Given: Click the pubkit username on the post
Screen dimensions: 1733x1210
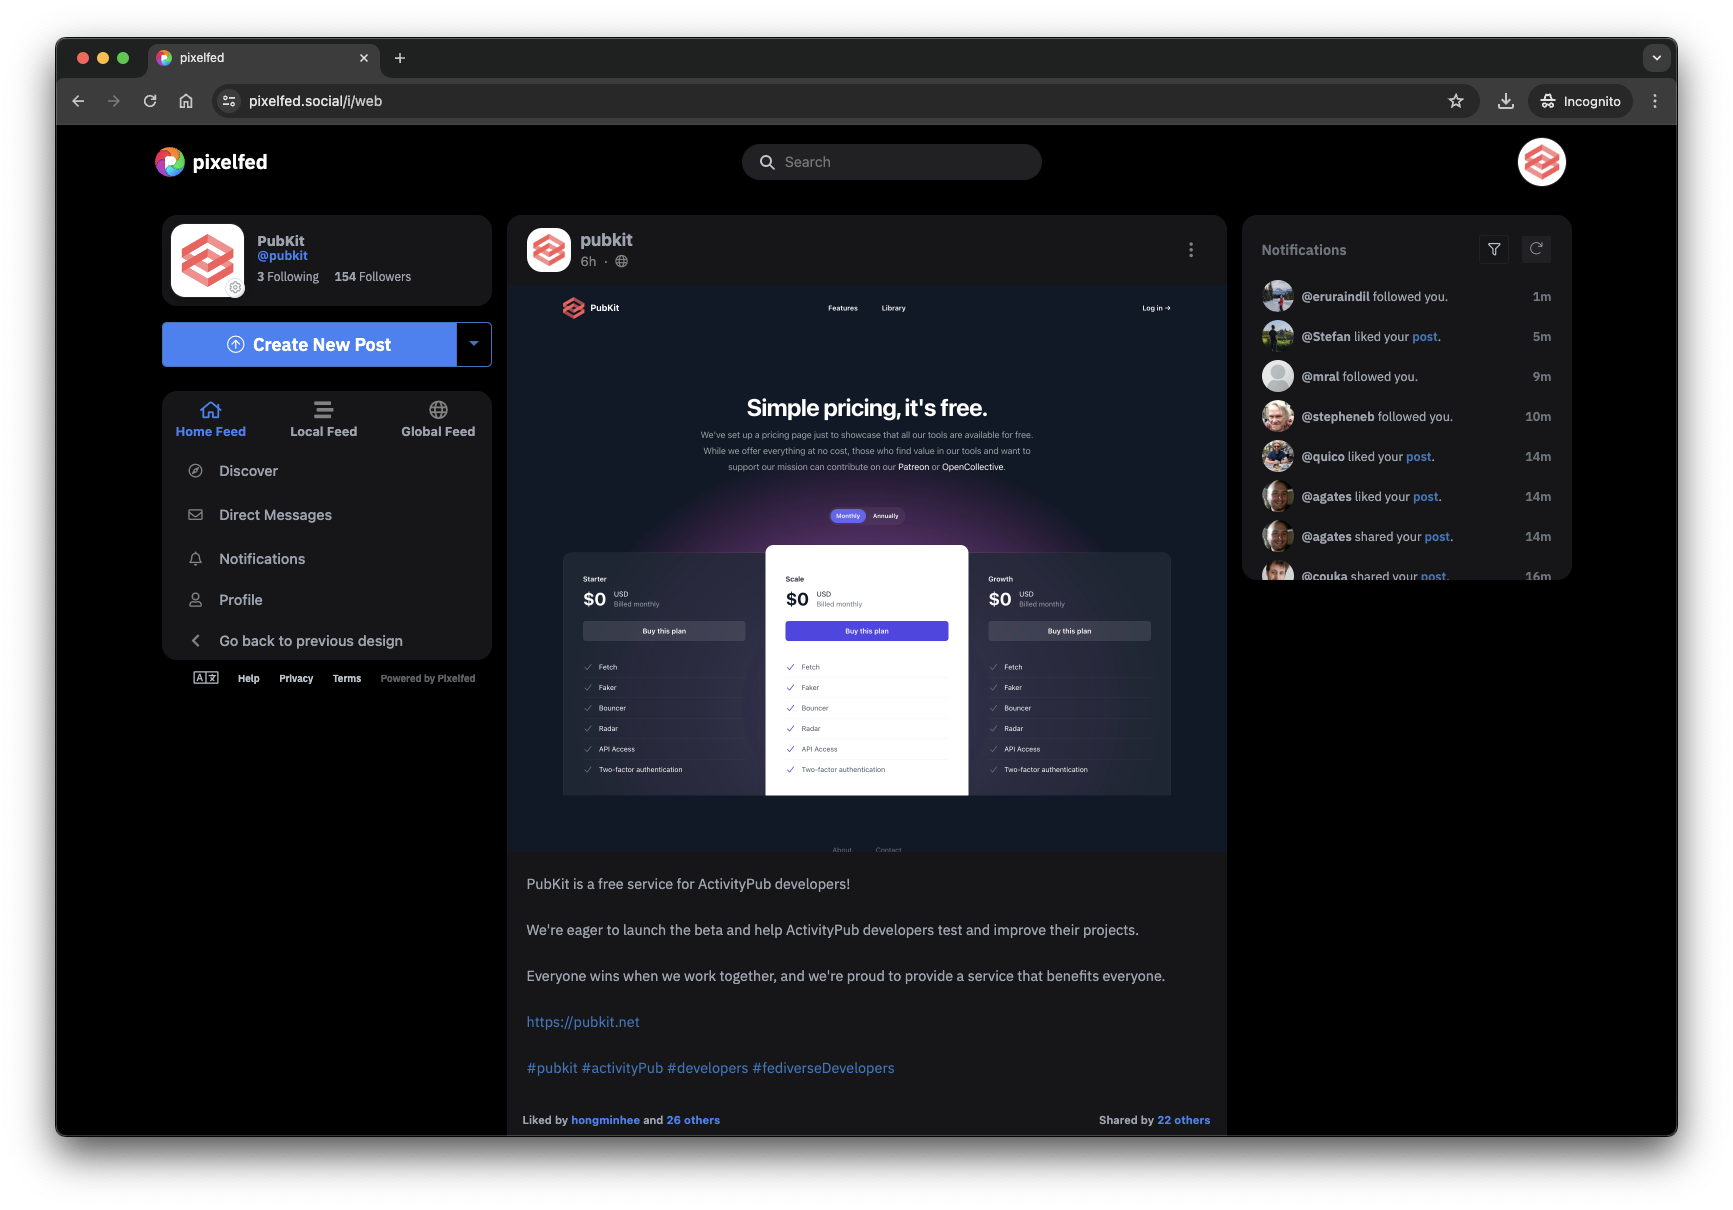Looking at the screenshot, I should (606, 240).
